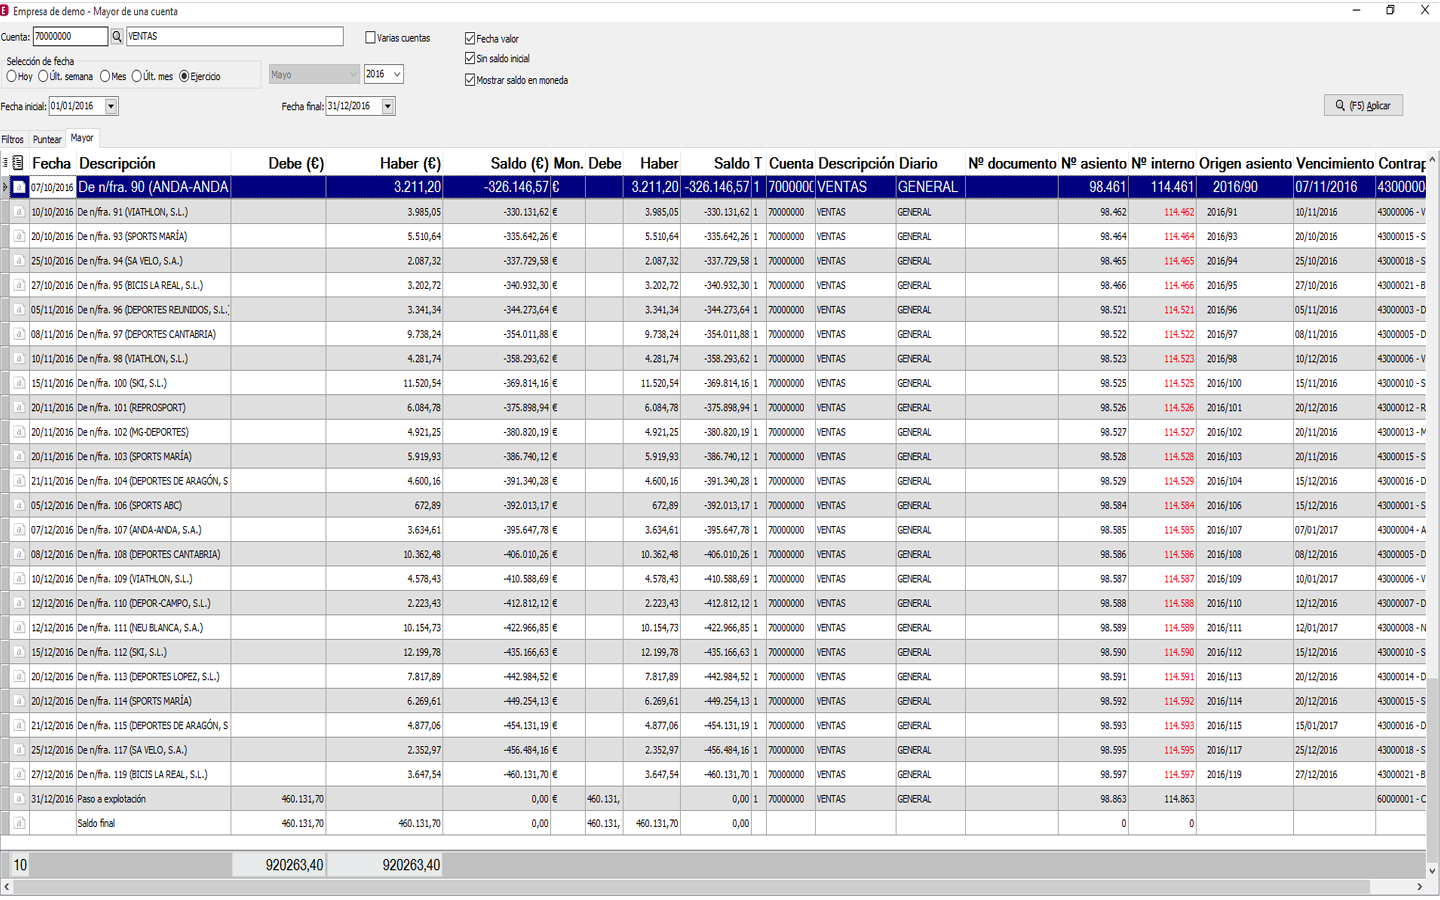This screenshot has width=1440, height=900.
Task: Click the document icon in the grid header
Action: [x=18, y=163]
